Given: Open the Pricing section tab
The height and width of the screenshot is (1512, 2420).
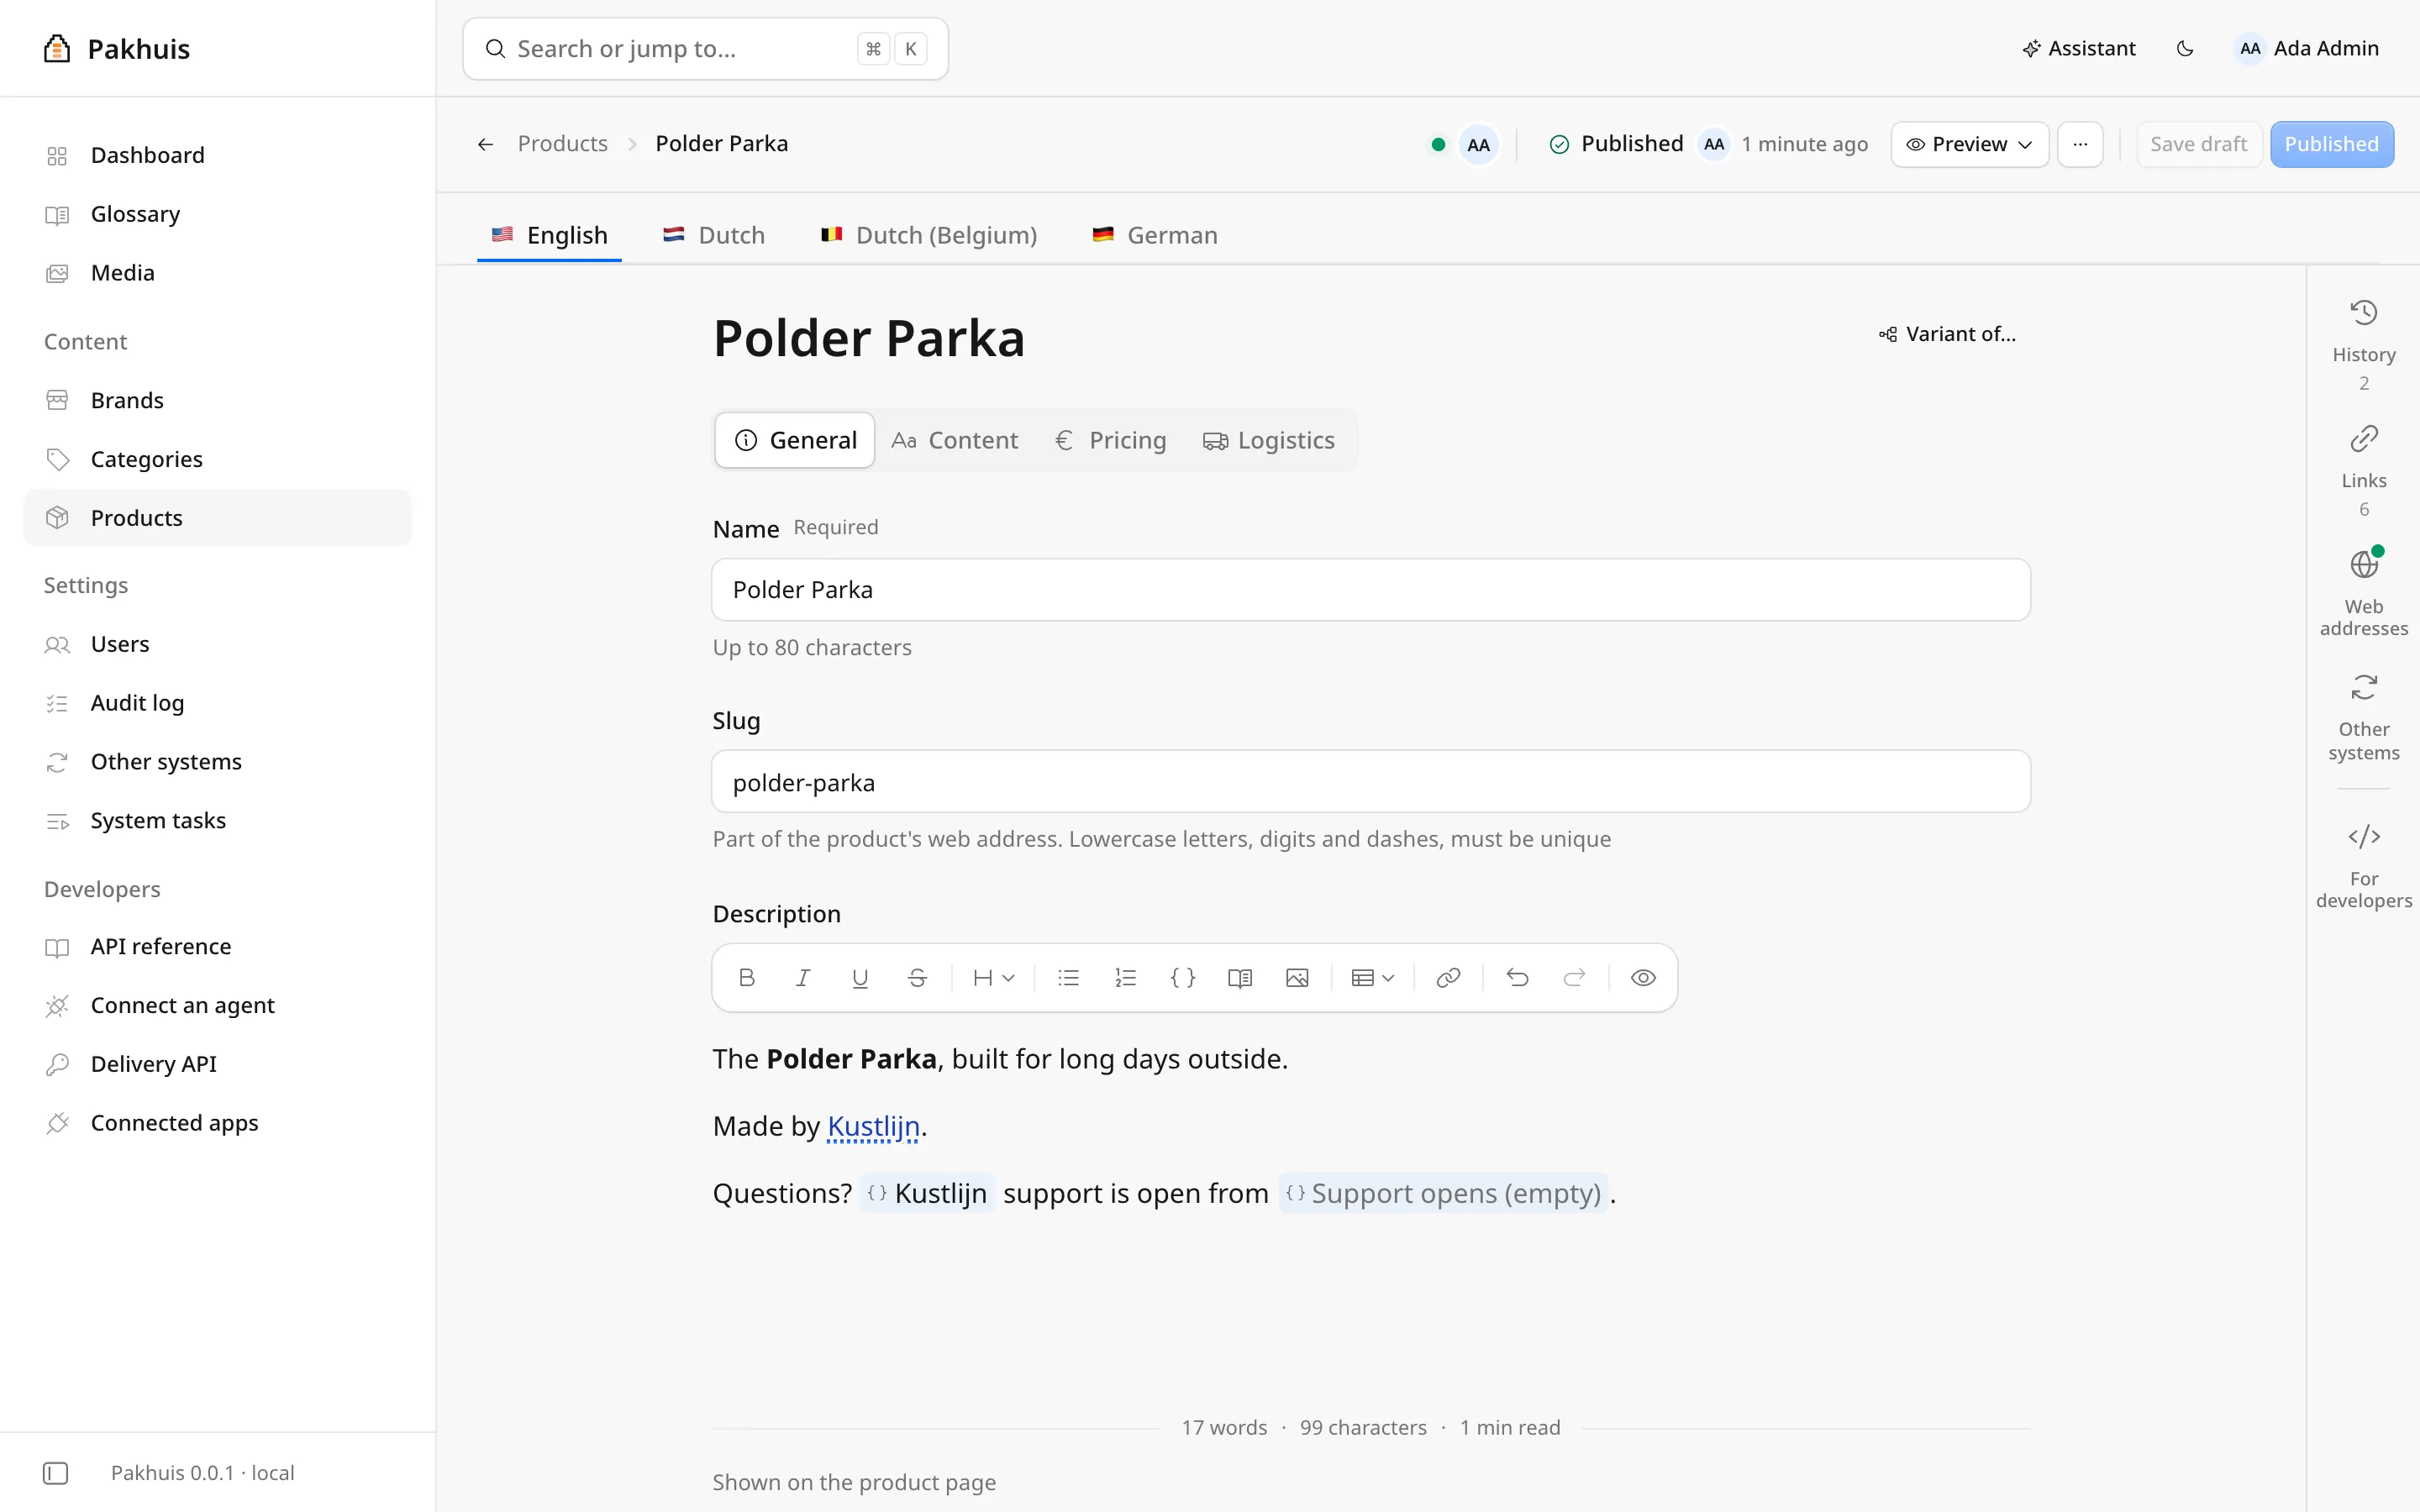Looking at the screenshot, I should 1110,440.
